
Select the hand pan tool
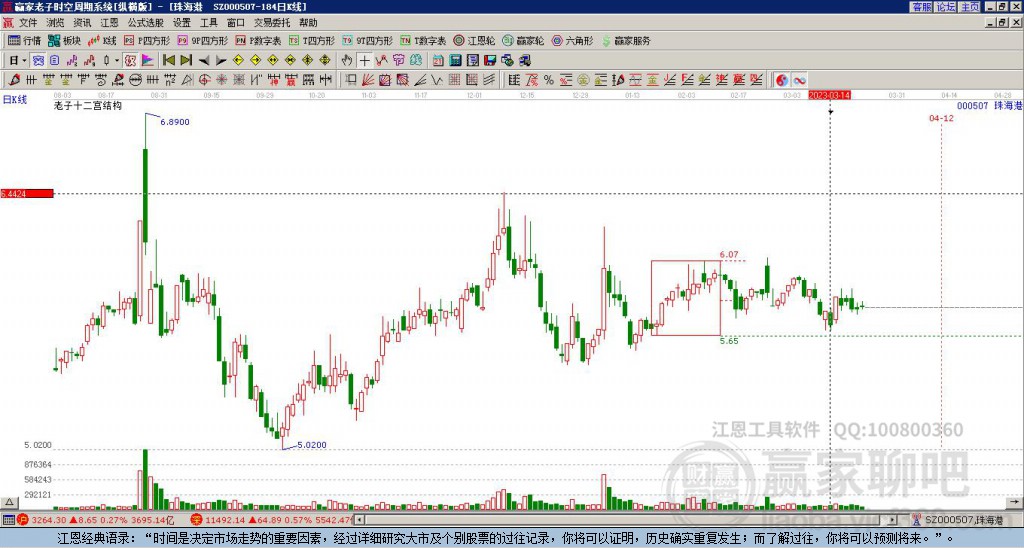pos(347,61)
